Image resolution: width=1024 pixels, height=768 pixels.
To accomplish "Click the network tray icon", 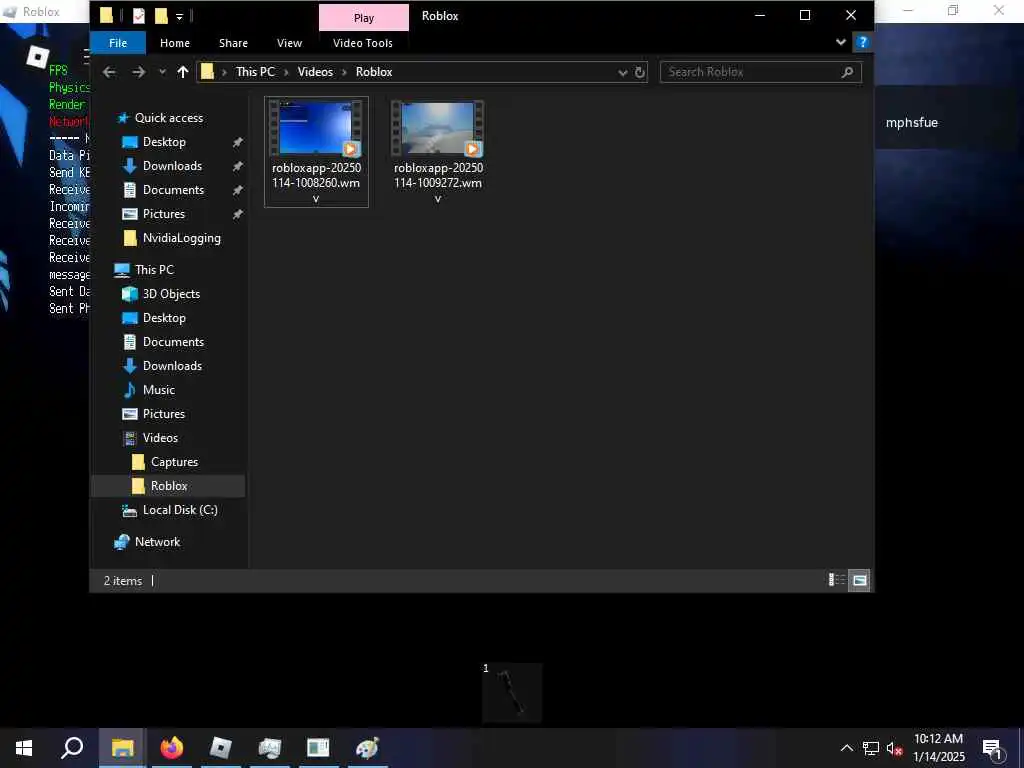I will pos(871,748).
